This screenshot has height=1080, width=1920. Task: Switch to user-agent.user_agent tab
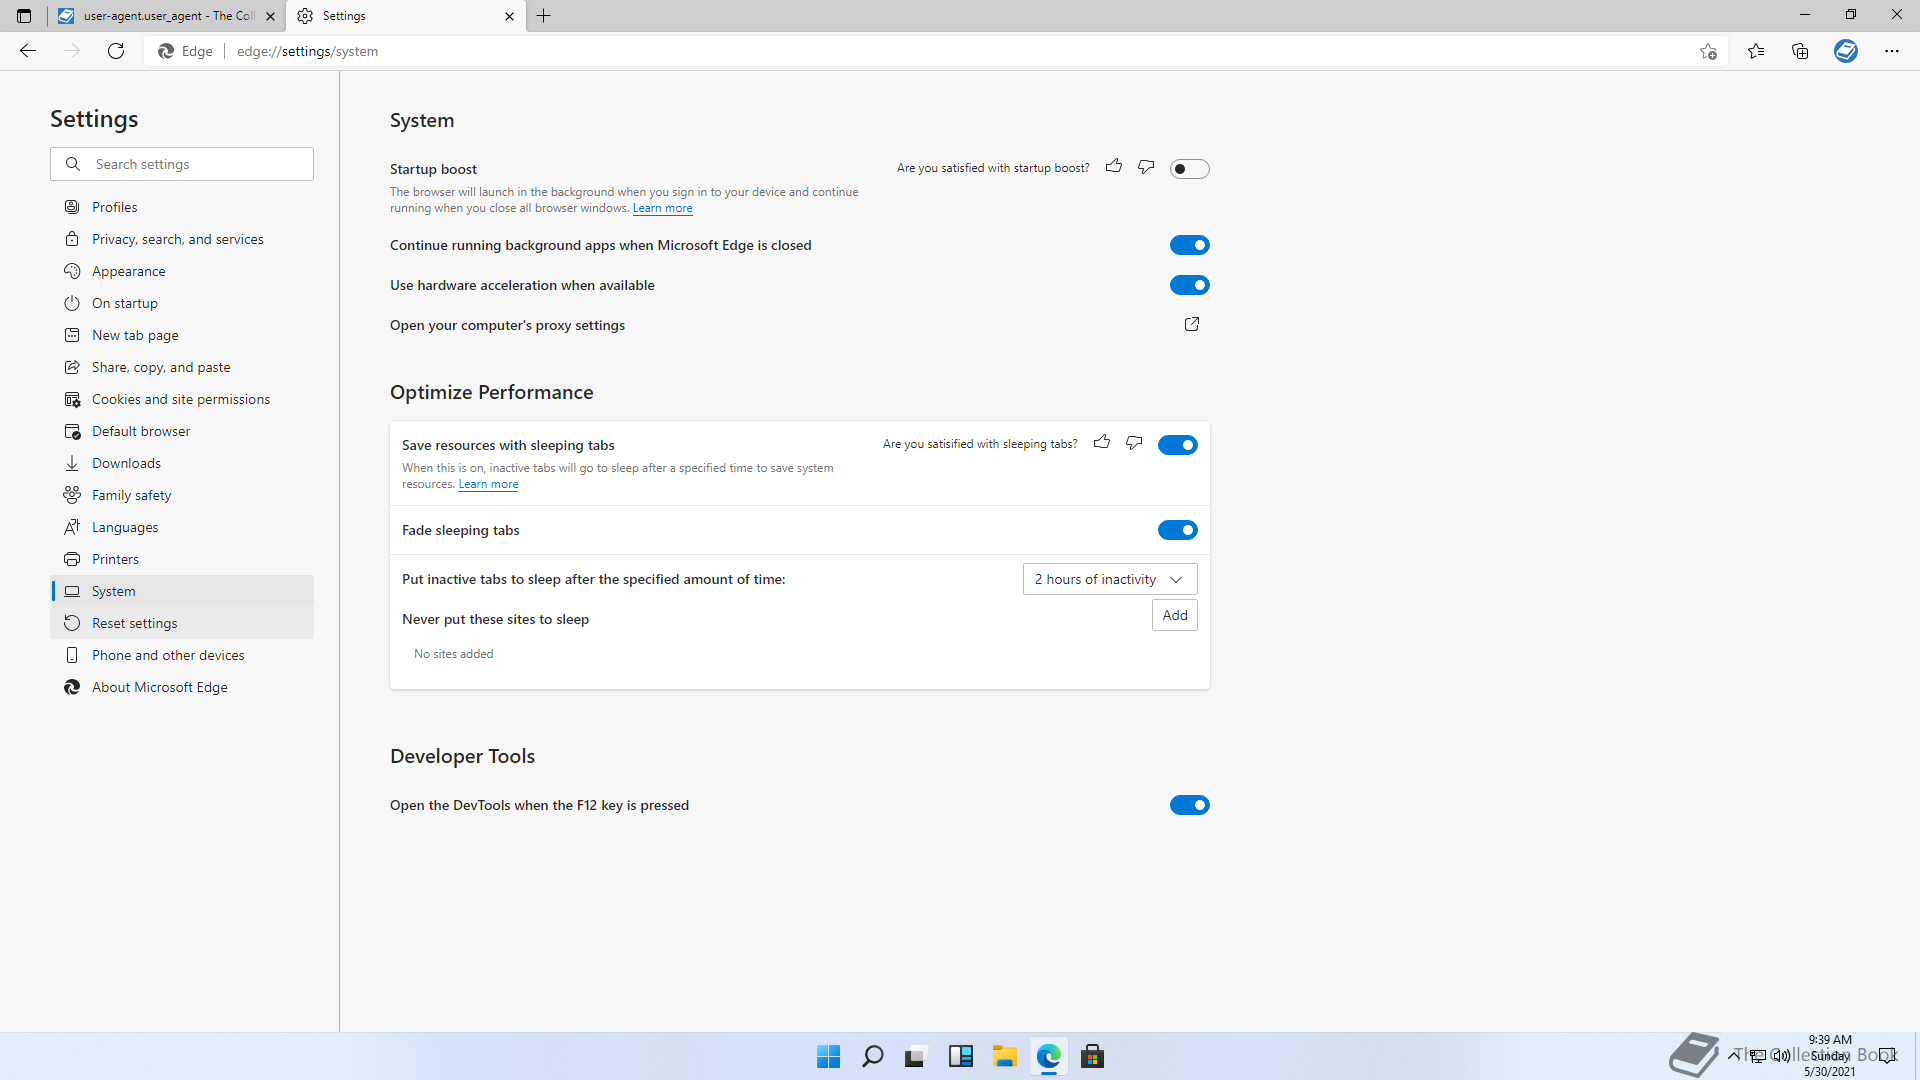coord(167,16)
